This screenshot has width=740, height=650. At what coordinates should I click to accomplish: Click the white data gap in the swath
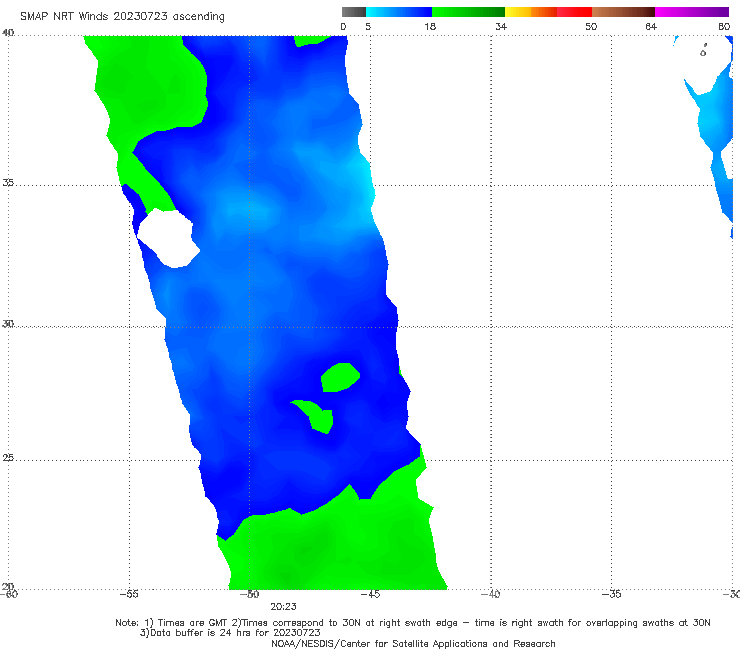(x=168, y=238)
